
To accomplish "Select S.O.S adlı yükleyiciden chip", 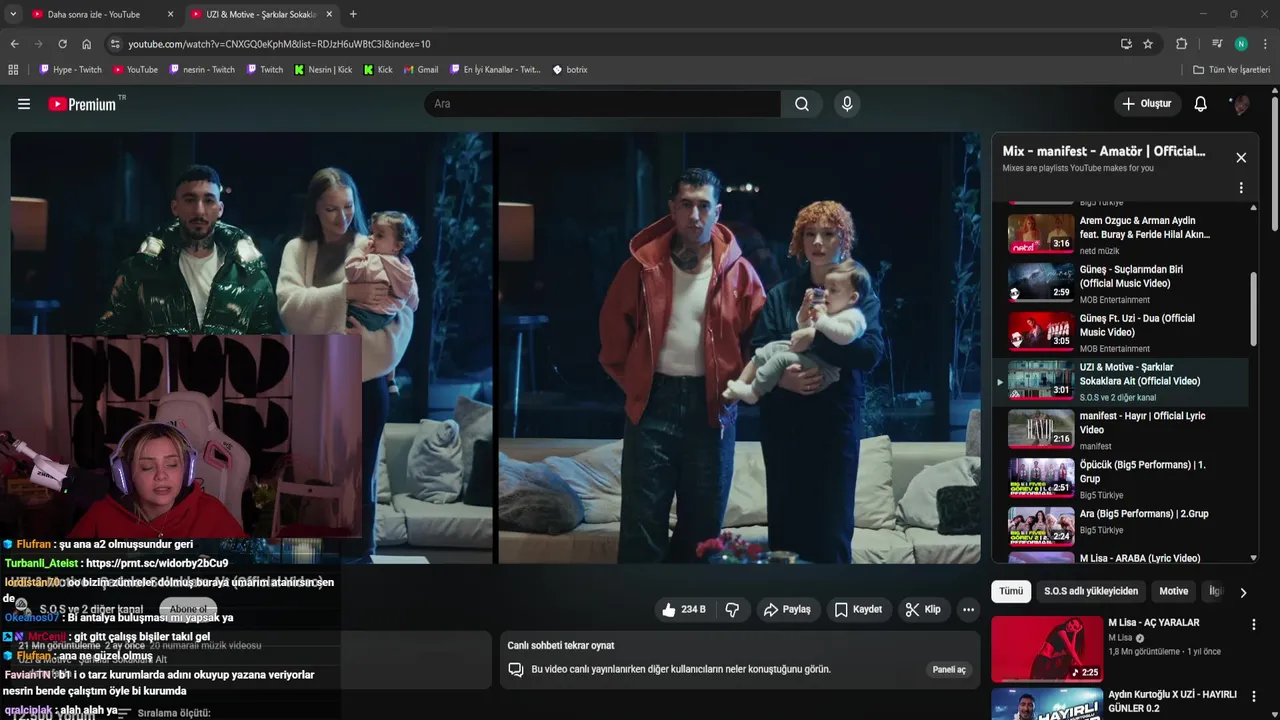I will tap(1091, 591).
